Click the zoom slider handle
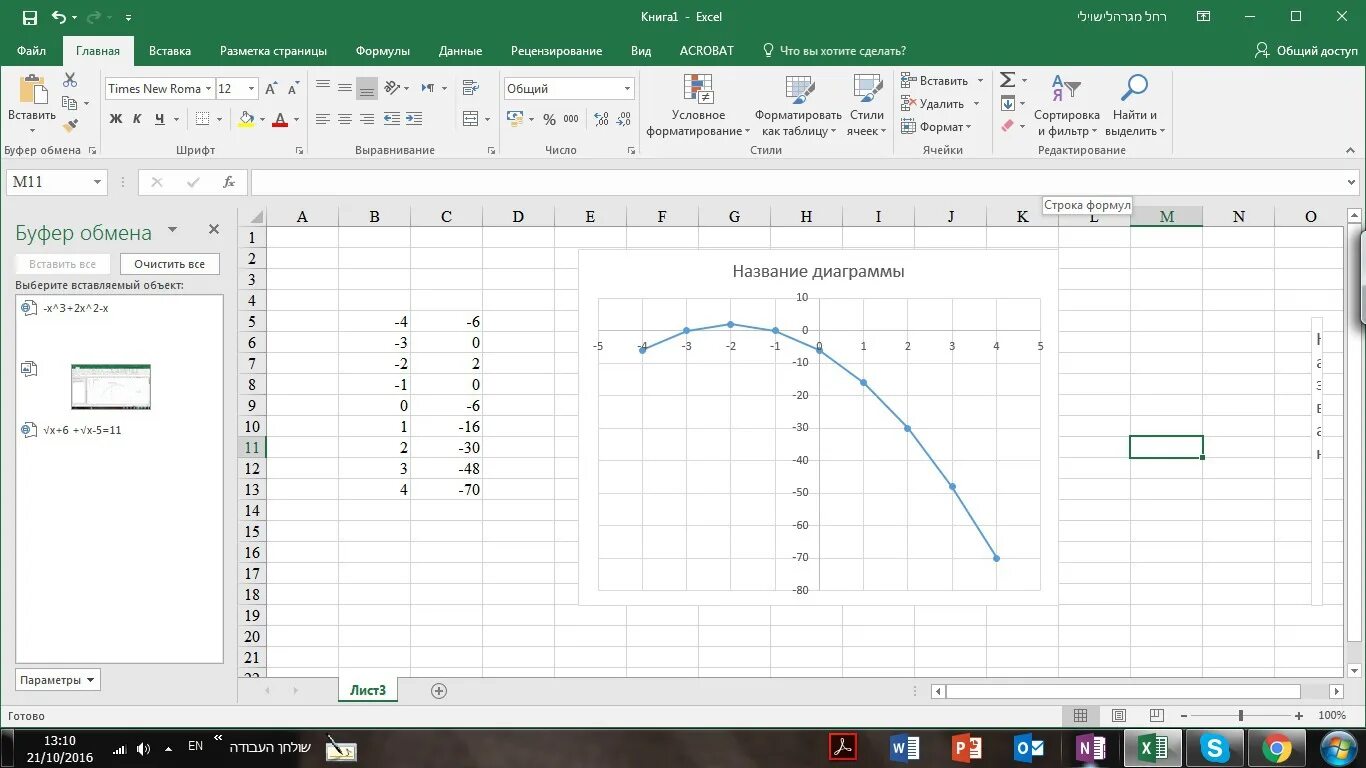This screenshot has width=1366, height=768. point(1241,716)
